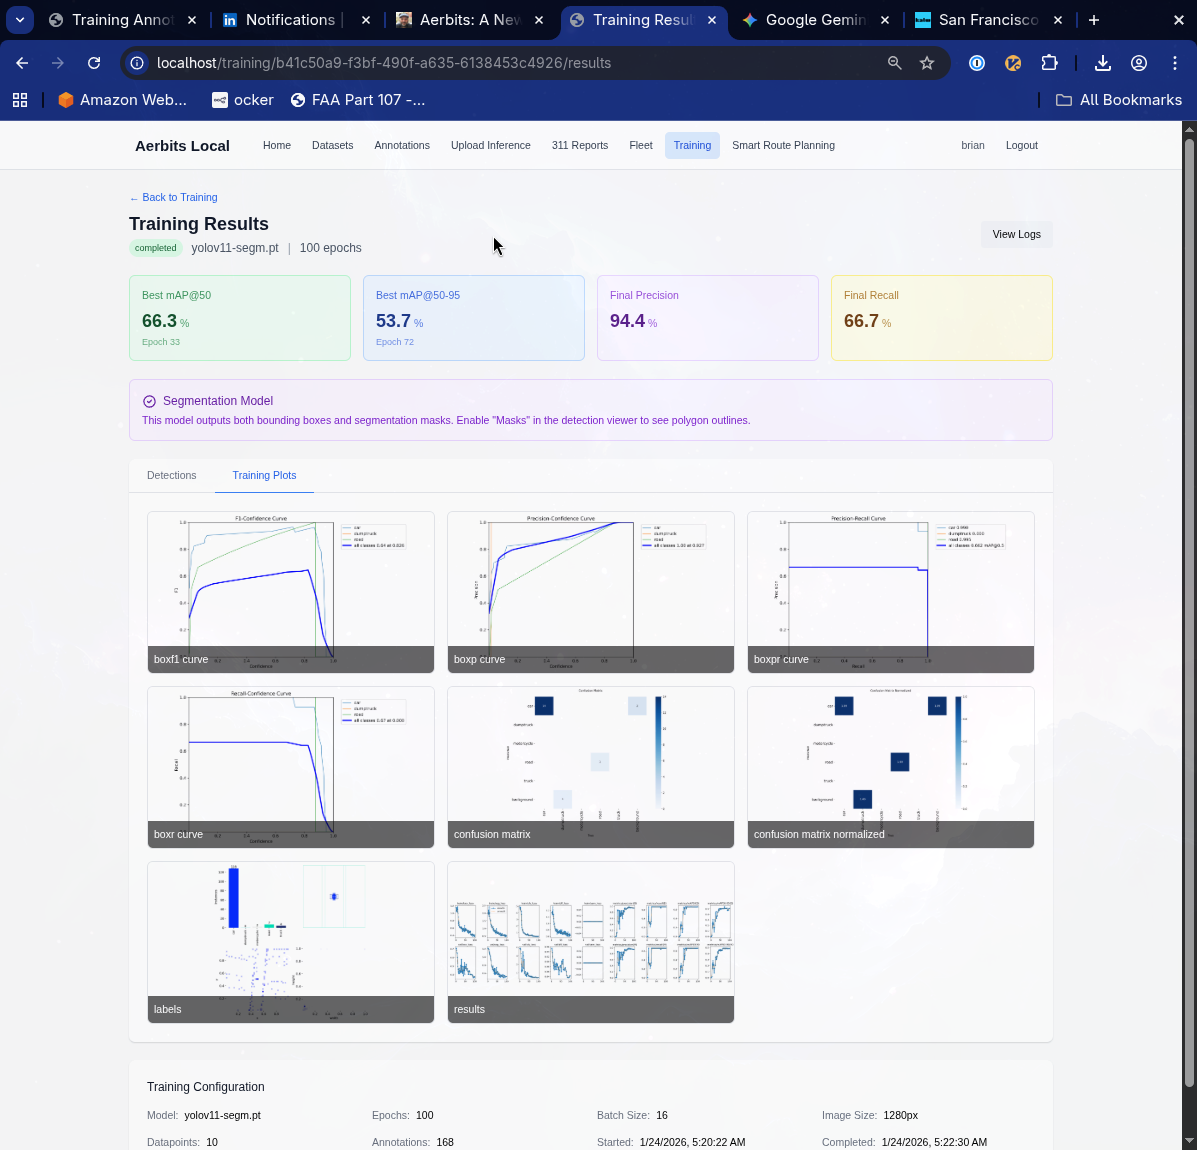Reload the page with the refresh icon
This screenshot has width=1197, height=1150.
[x=93, y=62]
